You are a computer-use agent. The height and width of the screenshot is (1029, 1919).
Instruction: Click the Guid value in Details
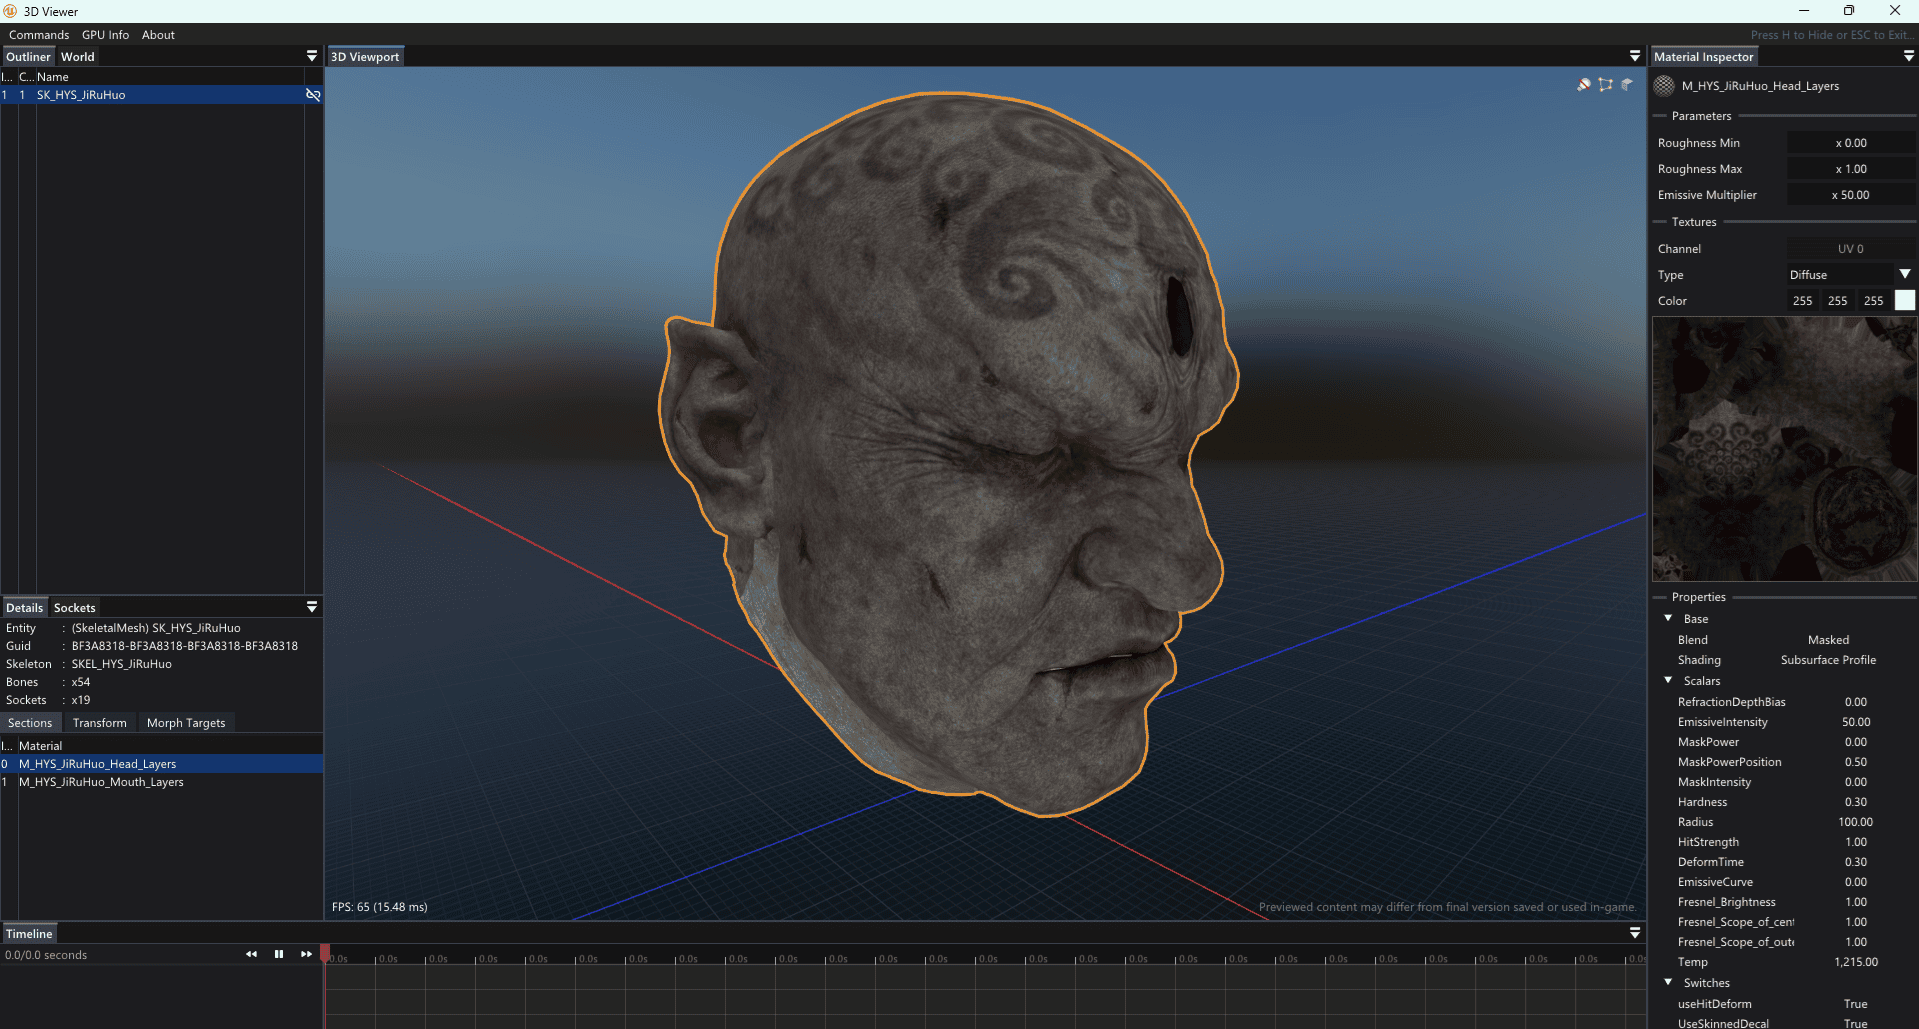click(x=185, y=646)
